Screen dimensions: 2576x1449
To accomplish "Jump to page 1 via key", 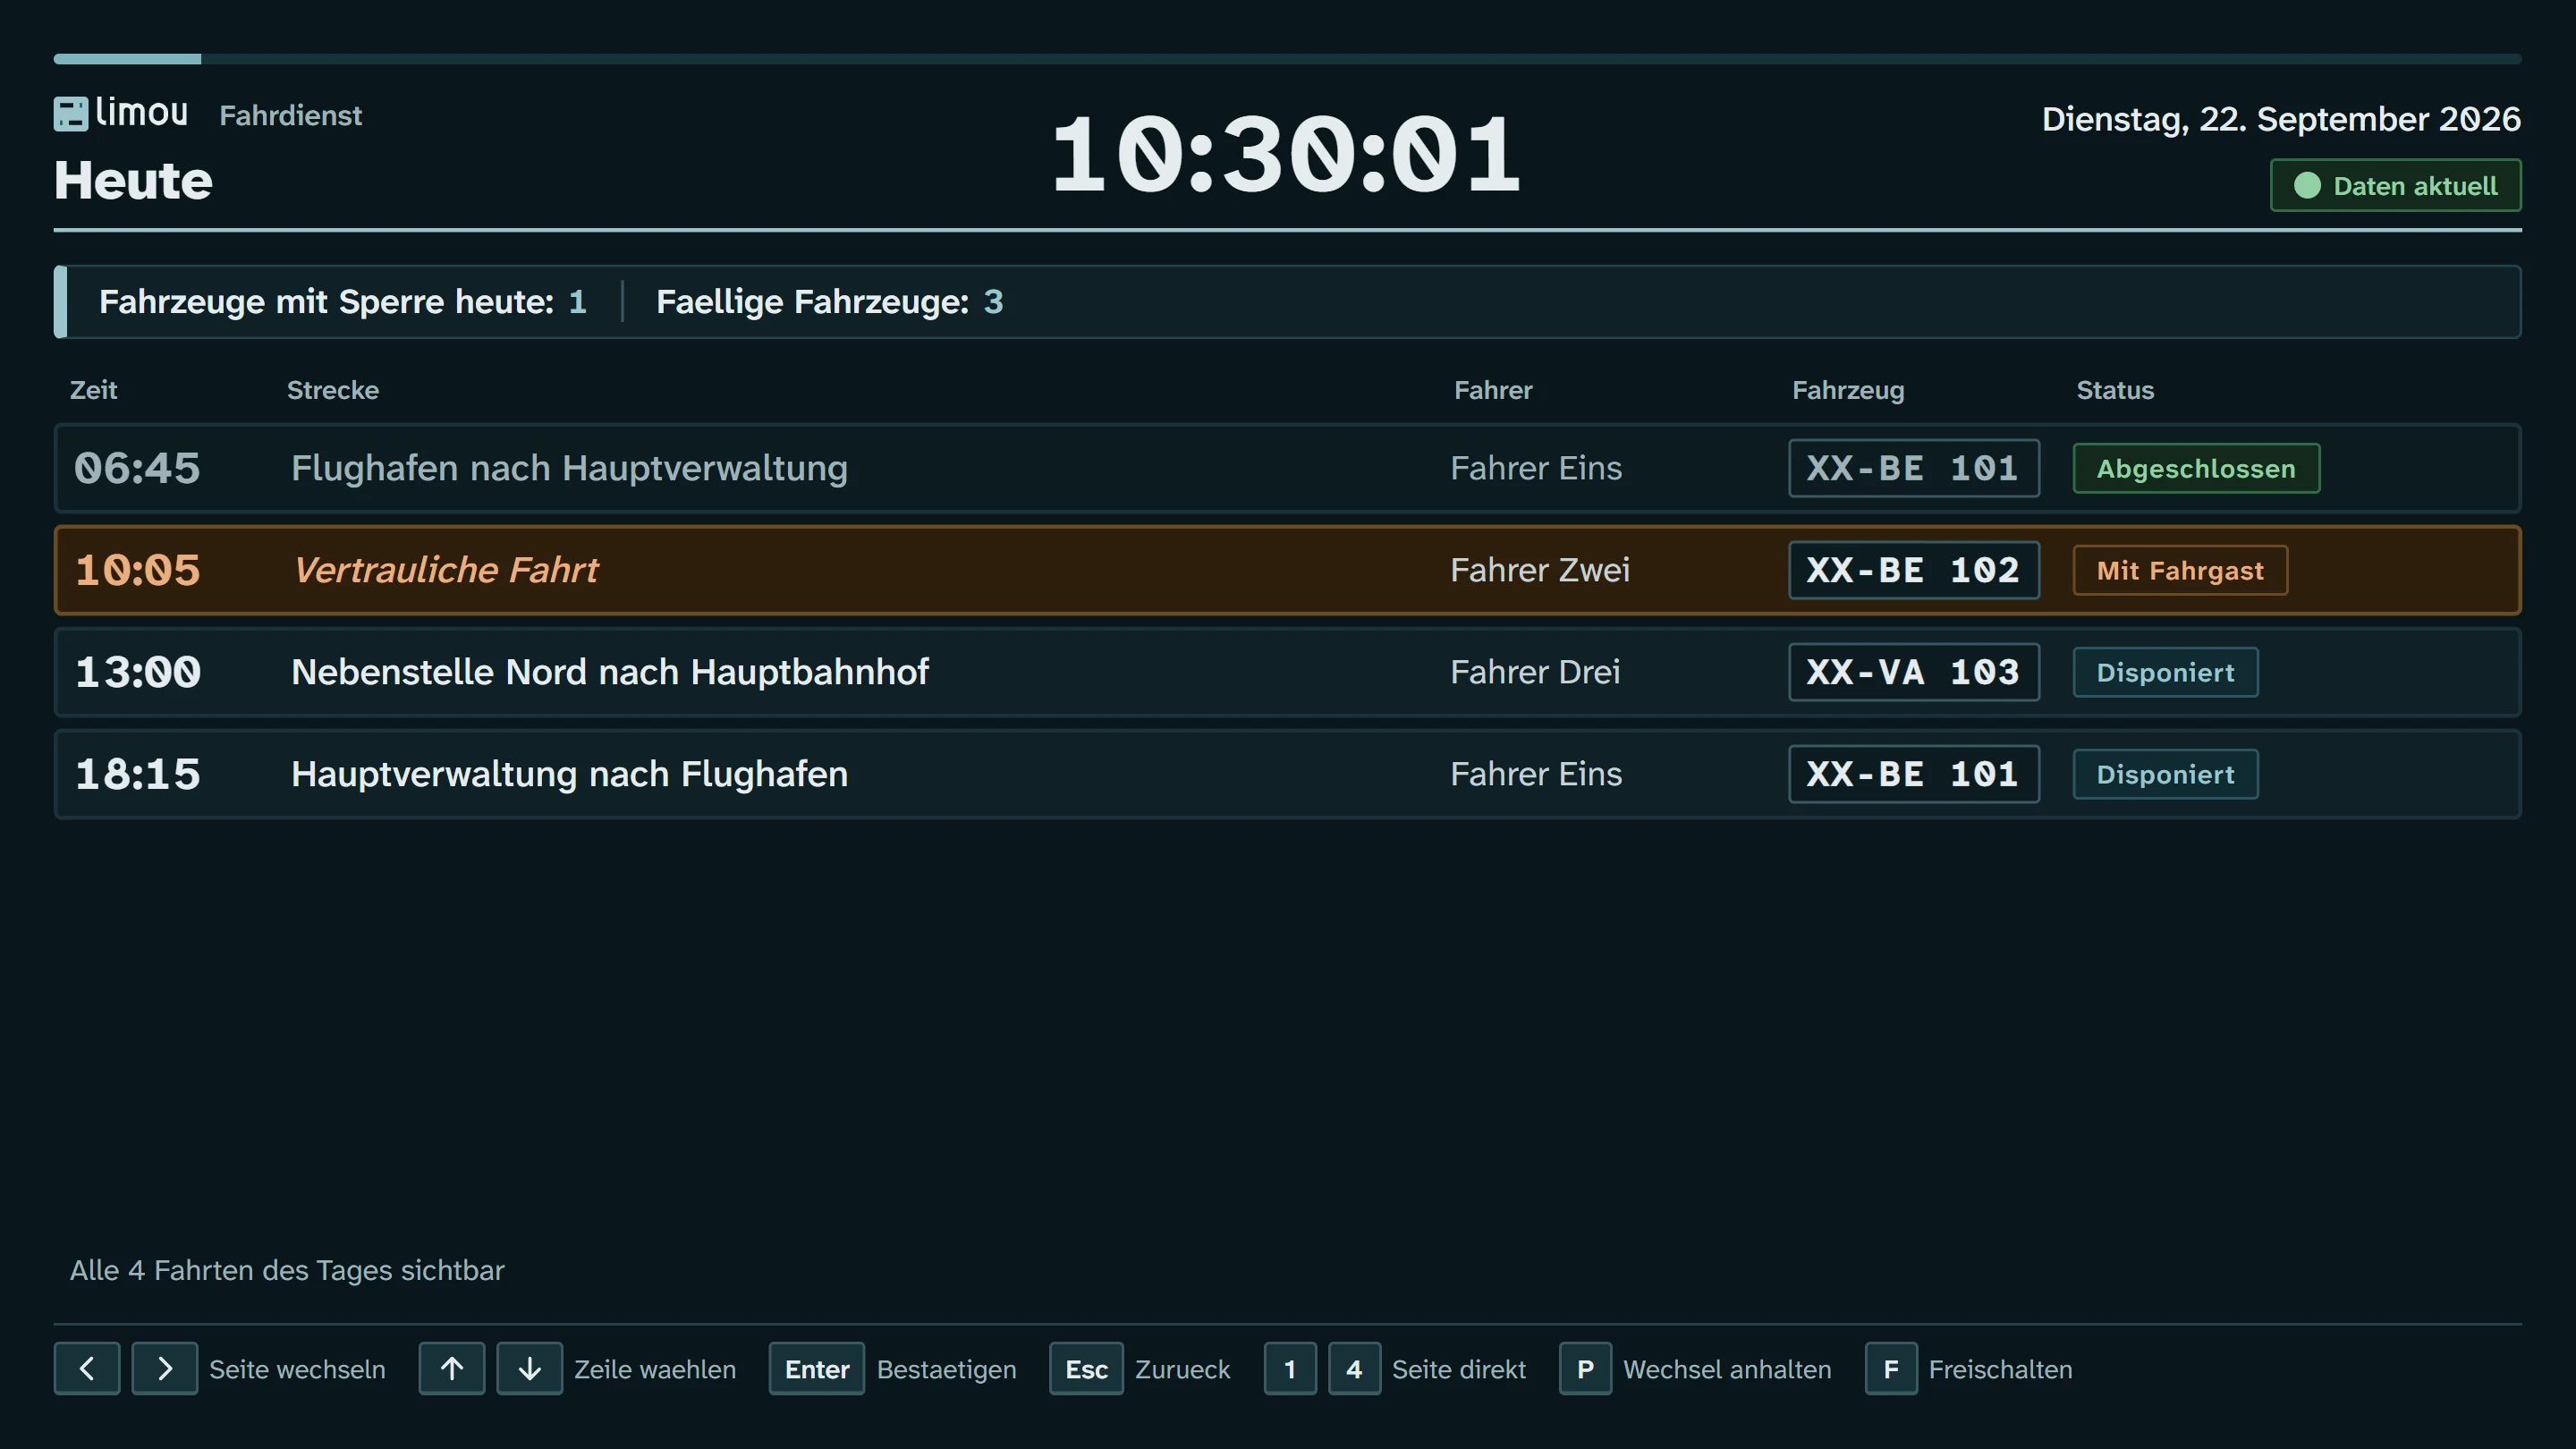I will [x=1290, y=1368].
